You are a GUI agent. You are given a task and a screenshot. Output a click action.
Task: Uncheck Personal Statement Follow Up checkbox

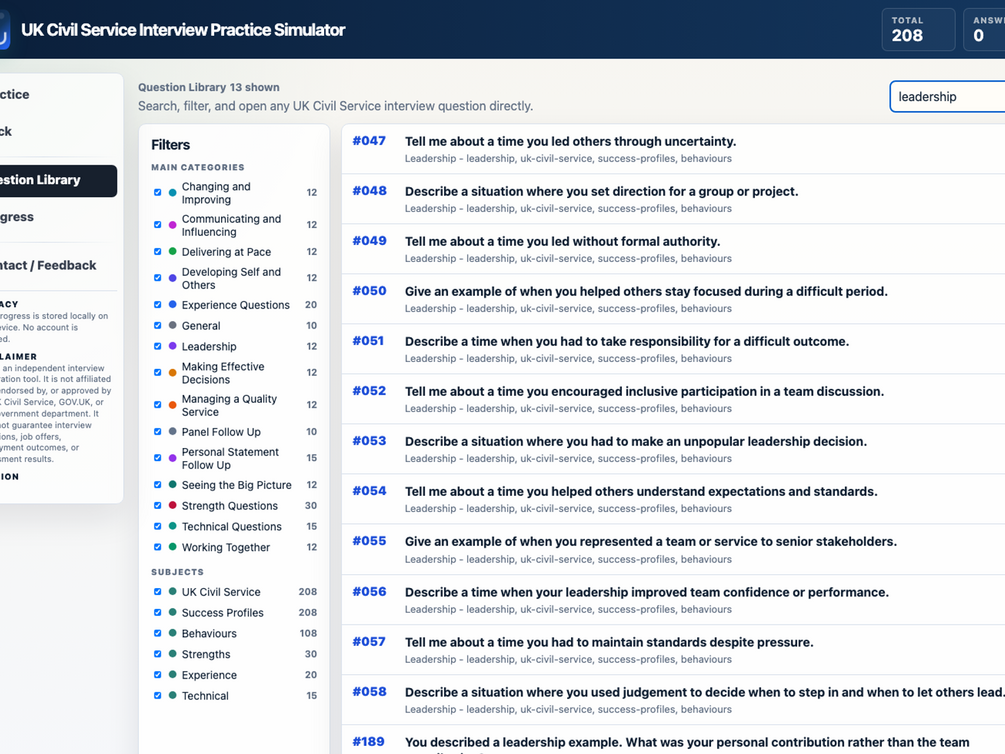[158, 458]
